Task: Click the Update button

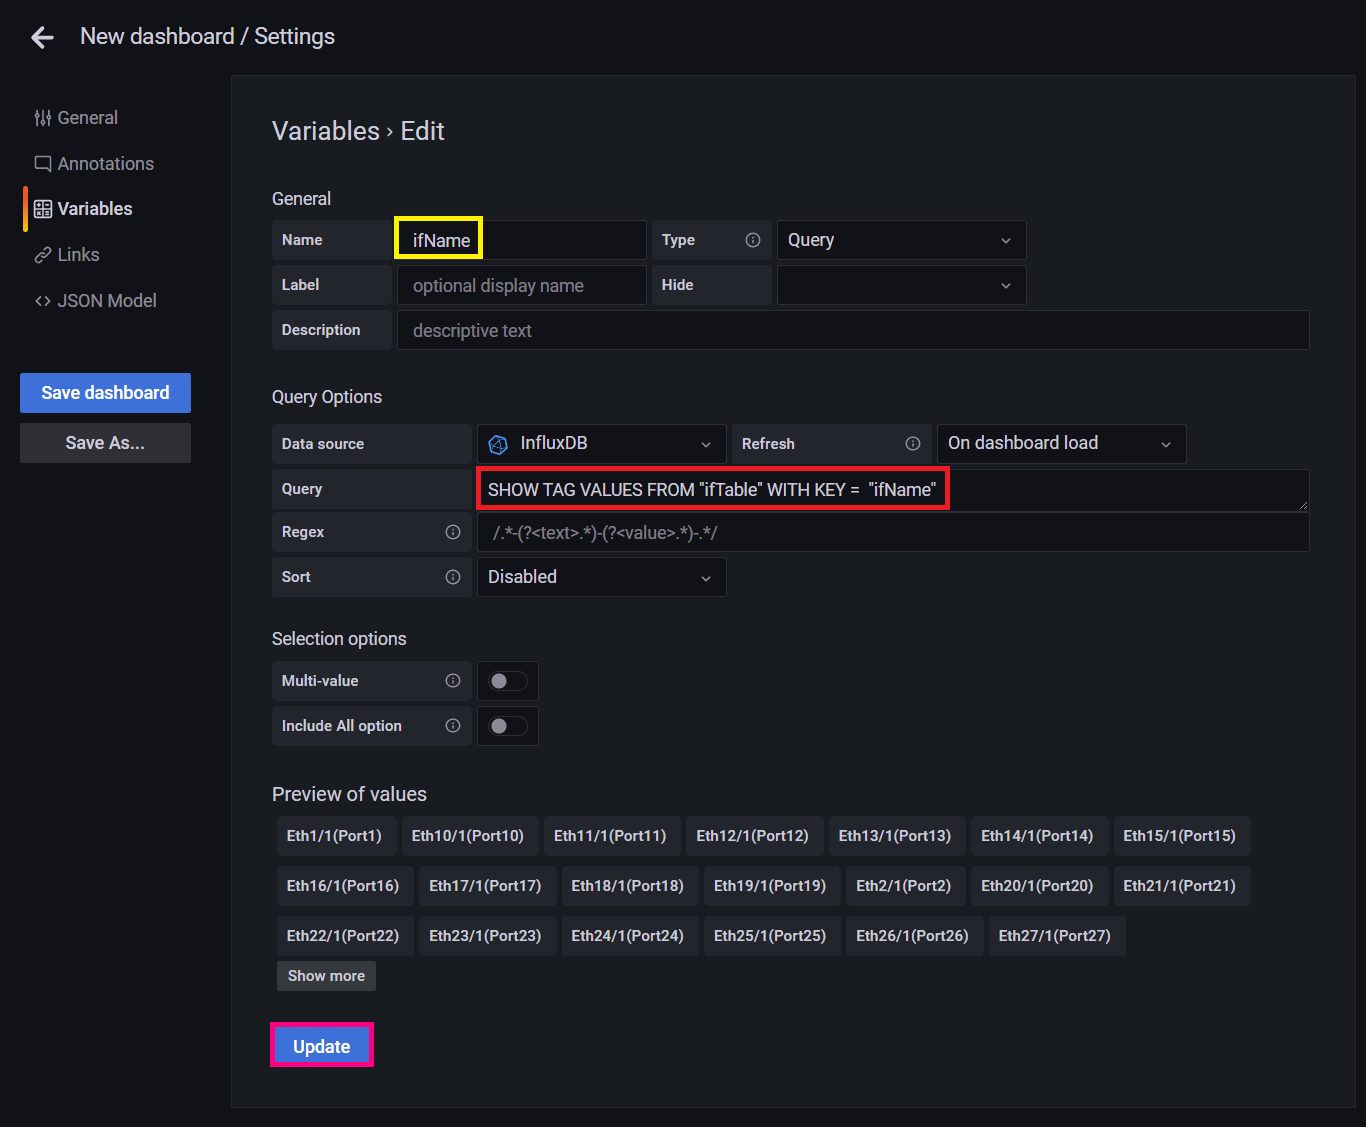Action: click(322, 1046)
